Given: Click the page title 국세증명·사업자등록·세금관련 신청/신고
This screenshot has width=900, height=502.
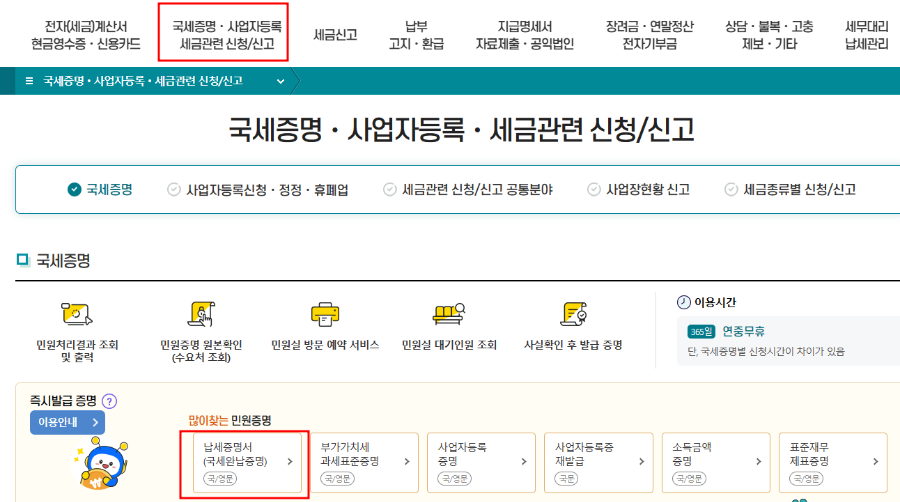Looking at the screenshot, I should coord(461,129).
